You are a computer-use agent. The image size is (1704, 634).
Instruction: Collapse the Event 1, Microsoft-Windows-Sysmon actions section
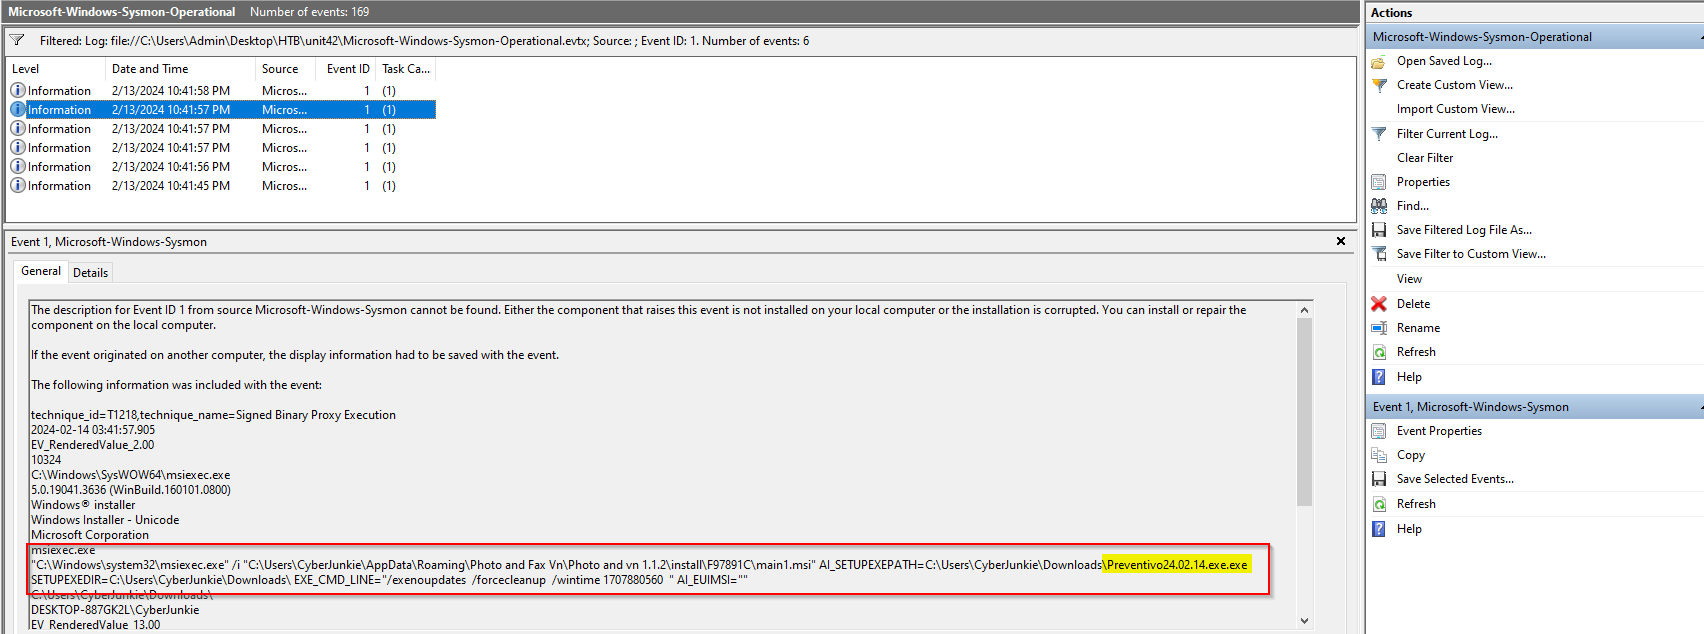pyautogui.click(x=1699, y=407)
